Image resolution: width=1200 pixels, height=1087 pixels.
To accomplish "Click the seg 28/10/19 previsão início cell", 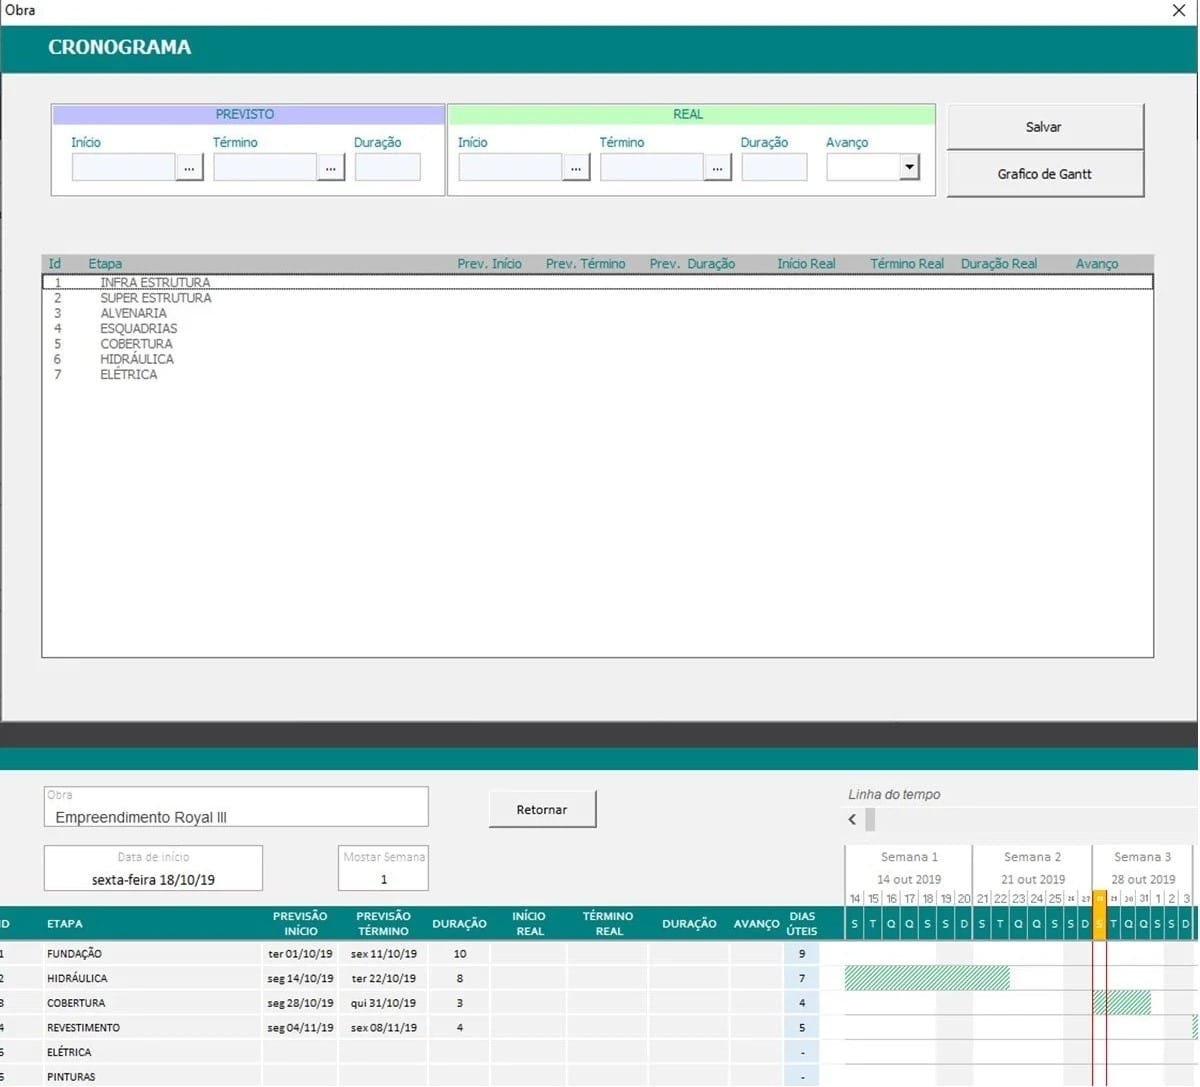I will click(300, 1003).
